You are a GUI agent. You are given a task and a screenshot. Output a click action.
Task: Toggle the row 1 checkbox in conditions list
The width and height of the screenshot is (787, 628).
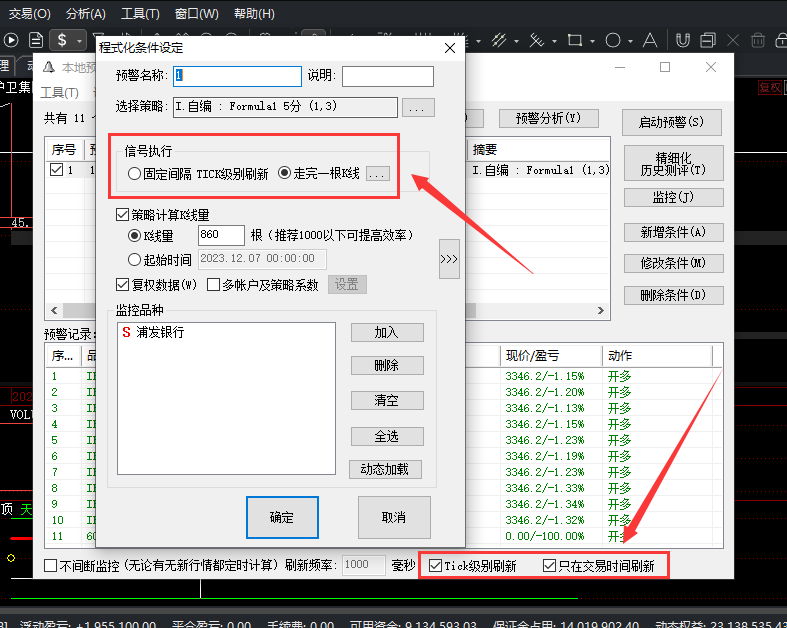point(56,170)
